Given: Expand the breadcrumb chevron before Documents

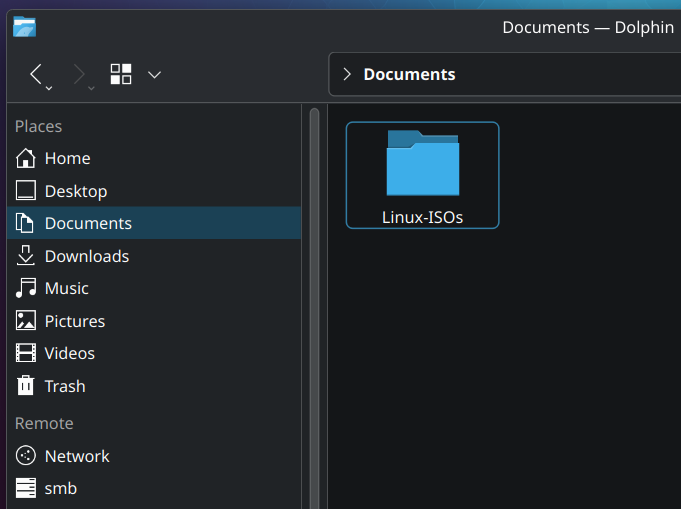Looking at the screenshot, I should (347, 74).
